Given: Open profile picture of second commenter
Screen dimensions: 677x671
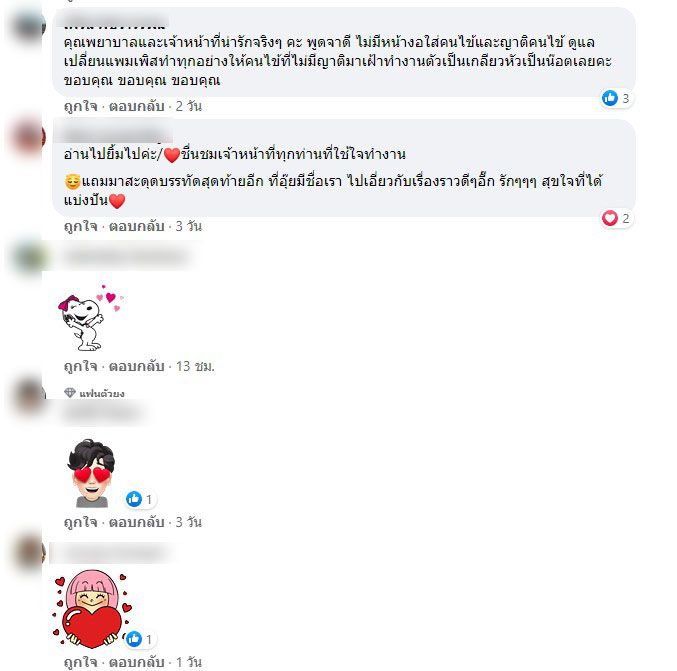Looking at the screenshot, I should (x=28, y=137).
